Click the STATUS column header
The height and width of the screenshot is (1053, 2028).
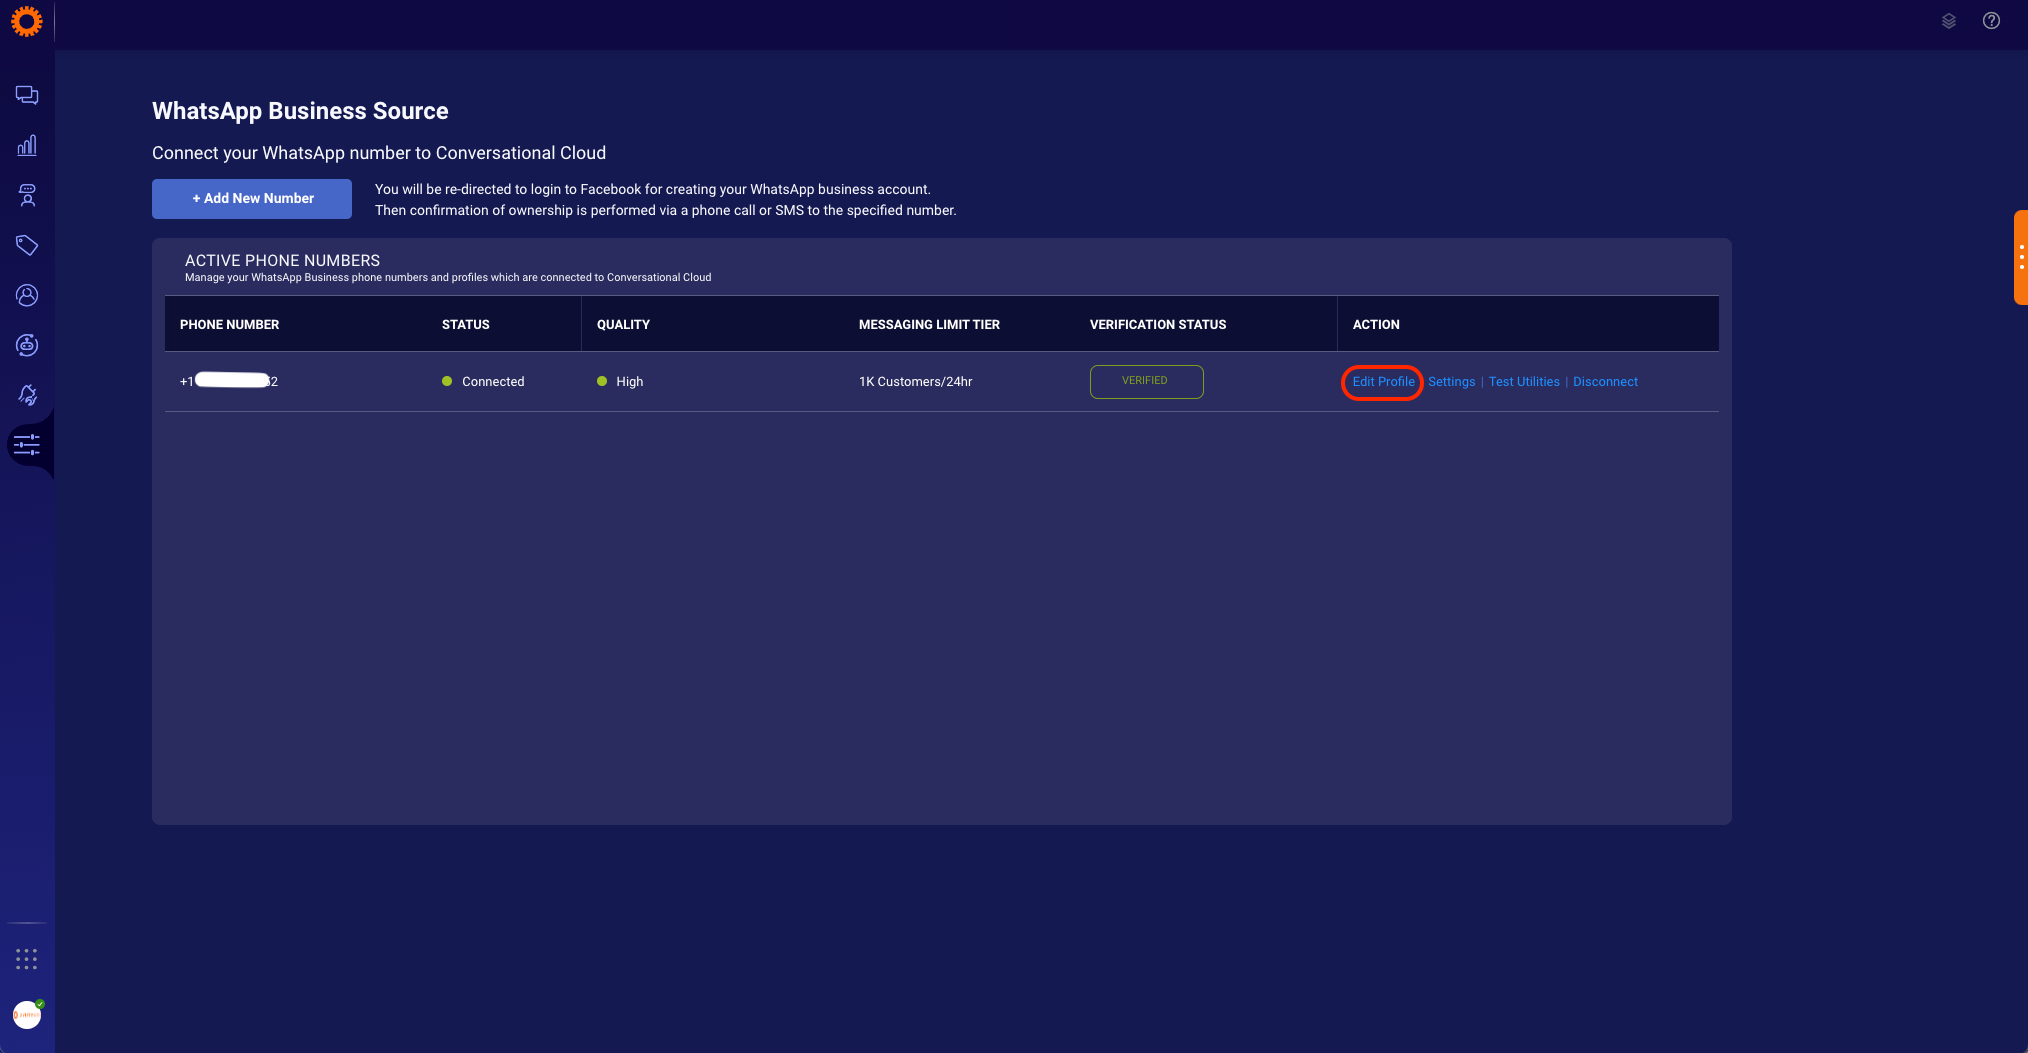coord(466,325)
